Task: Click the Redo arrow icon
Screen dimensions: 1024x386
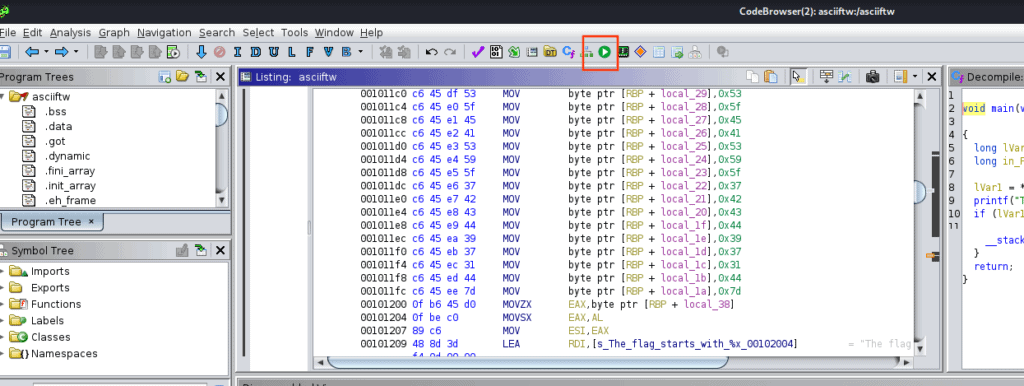Action: click(x=449, y=52)
